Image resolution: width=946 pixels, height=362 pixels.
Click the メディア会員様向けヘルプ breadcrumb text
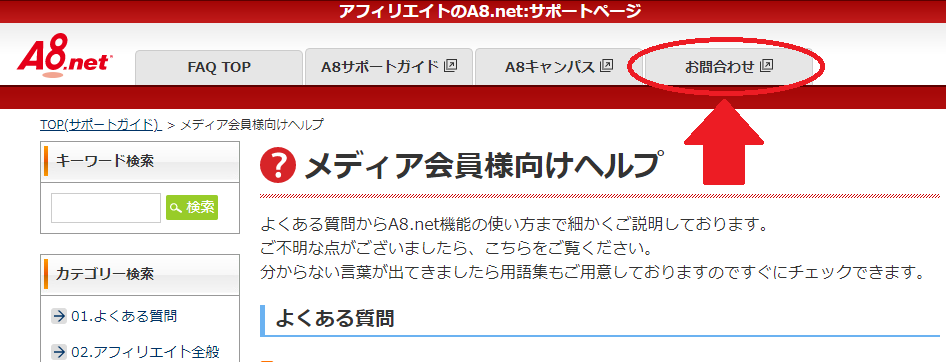[252, 125]
